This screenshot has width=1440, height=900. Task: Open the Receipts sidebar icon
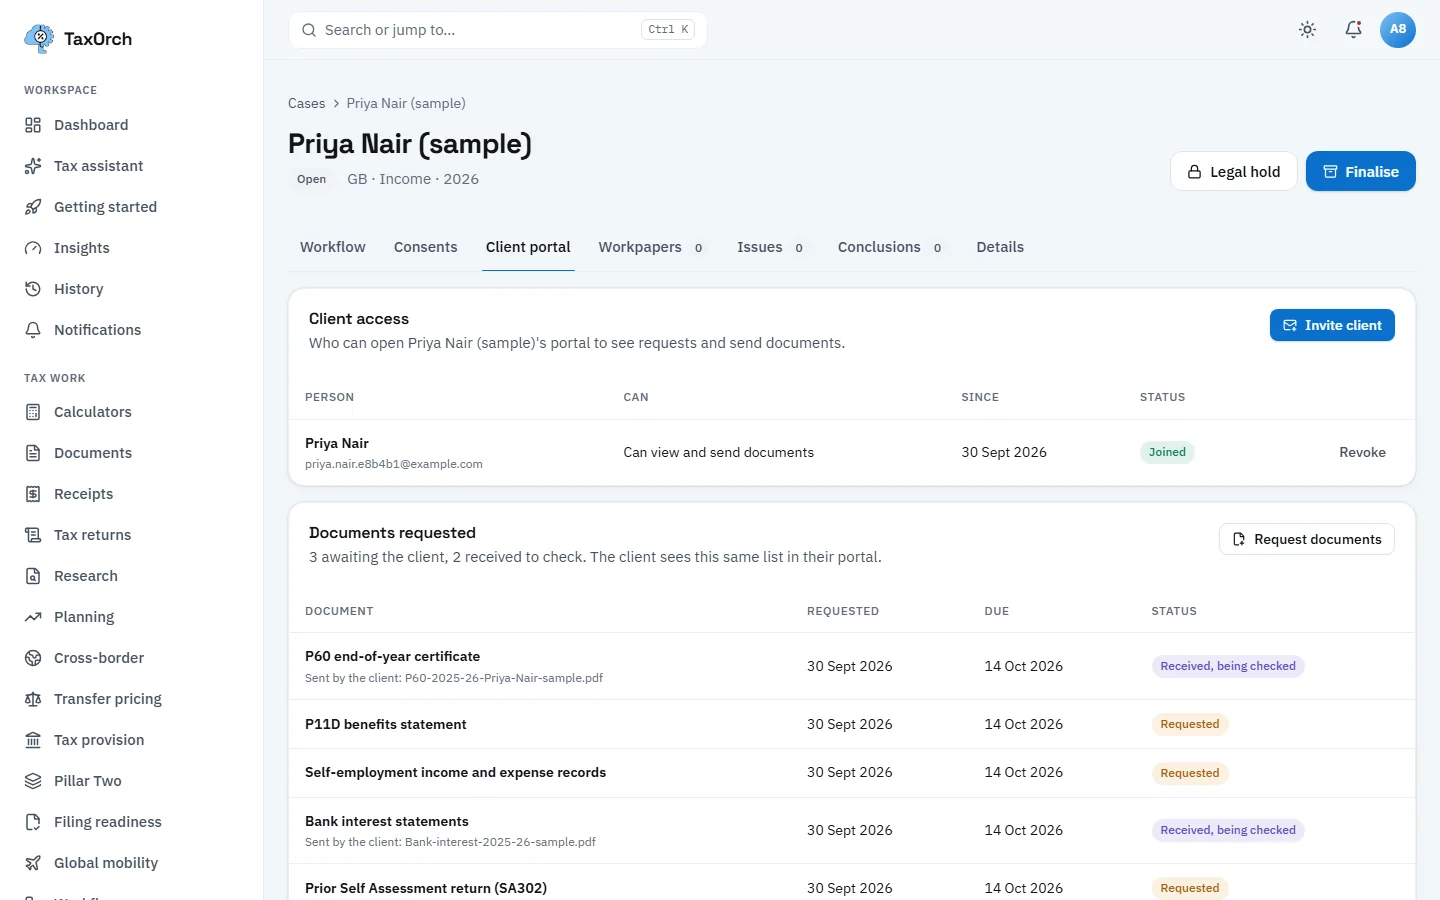click(33, 494)
